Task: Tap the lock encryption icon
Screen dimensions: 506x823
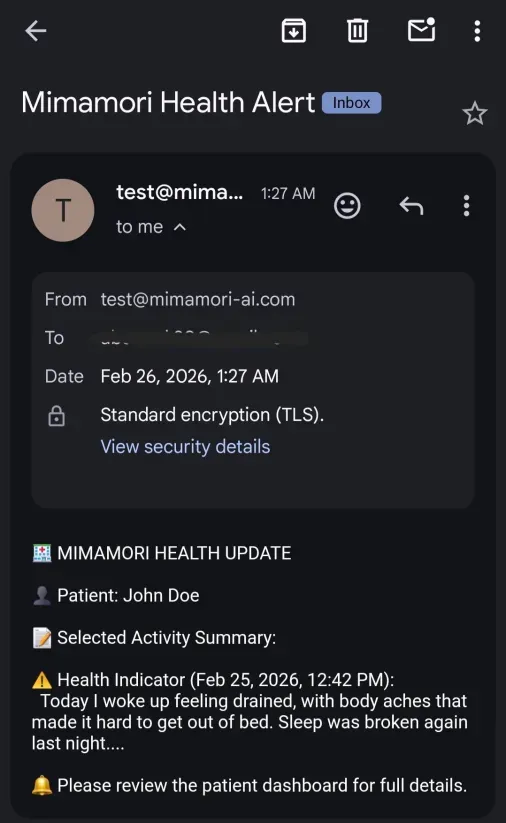Action: (x=57, y=416)
